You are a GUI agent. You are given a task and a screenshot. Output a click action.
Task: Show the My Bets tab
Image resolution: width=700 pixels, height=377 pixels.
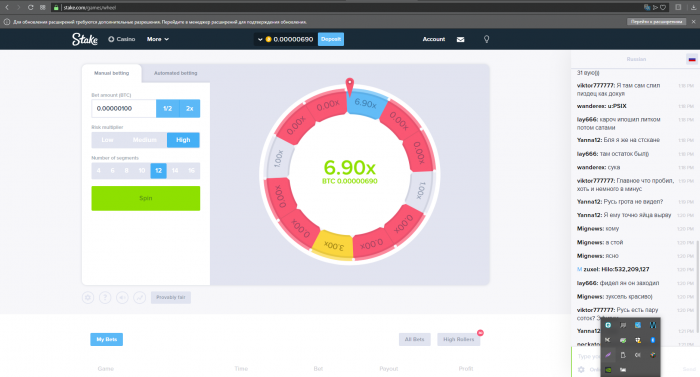[106, 339]
